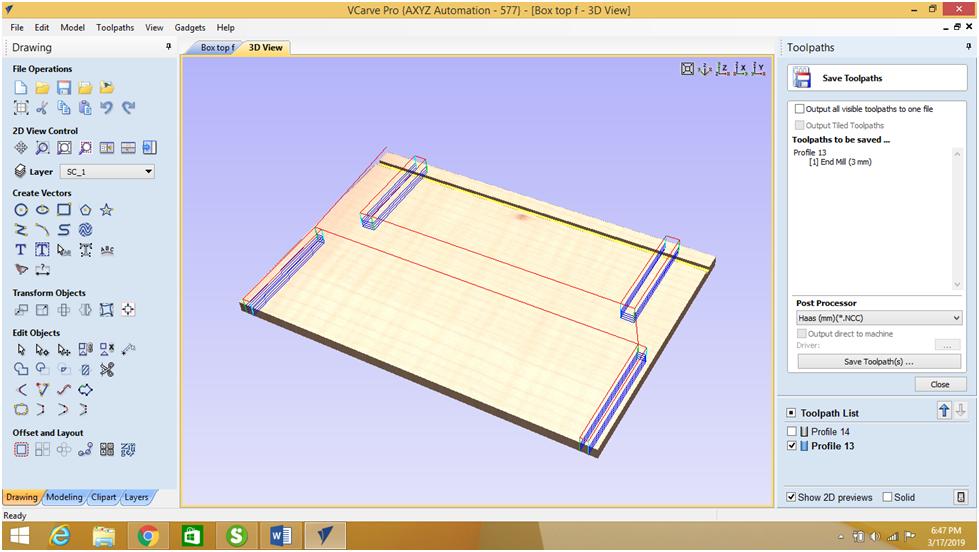Select End Mill (3 mm) entry
Screen dimensions: 979x552
click(x=840, y=162)
